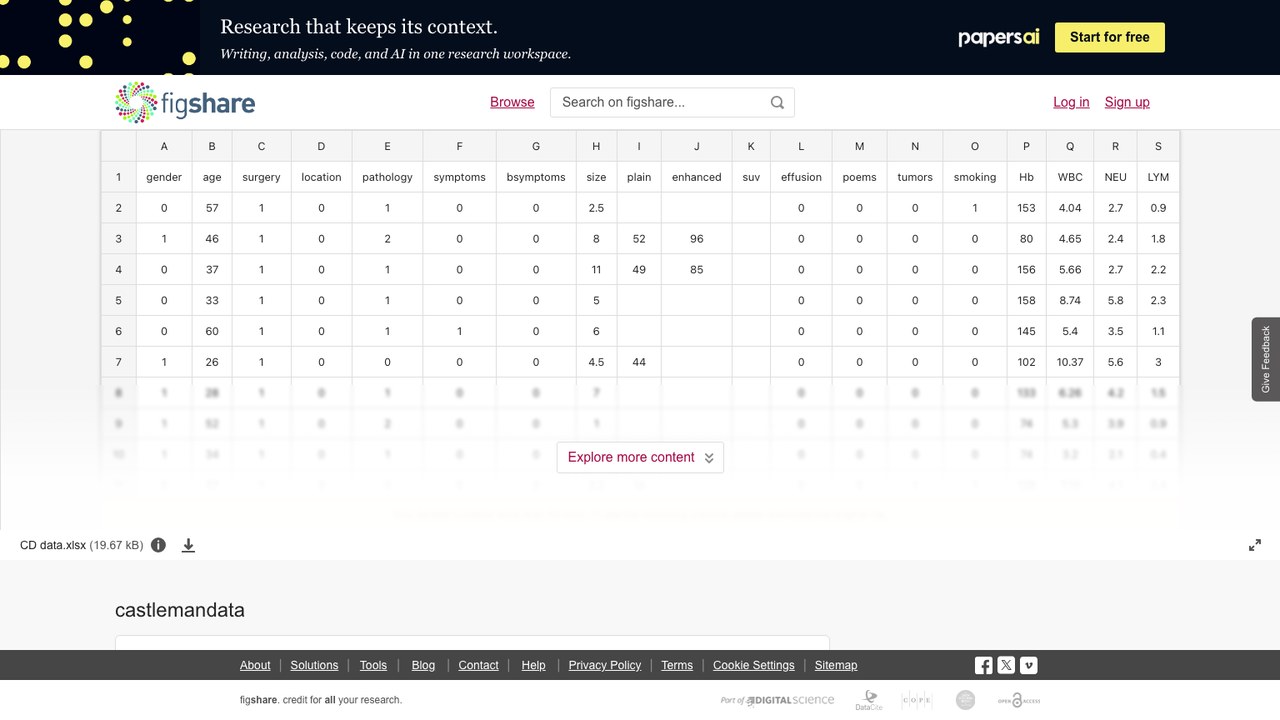Open the Blog footer link
This screenshot has width=1280, height=720.
(424, 665)
